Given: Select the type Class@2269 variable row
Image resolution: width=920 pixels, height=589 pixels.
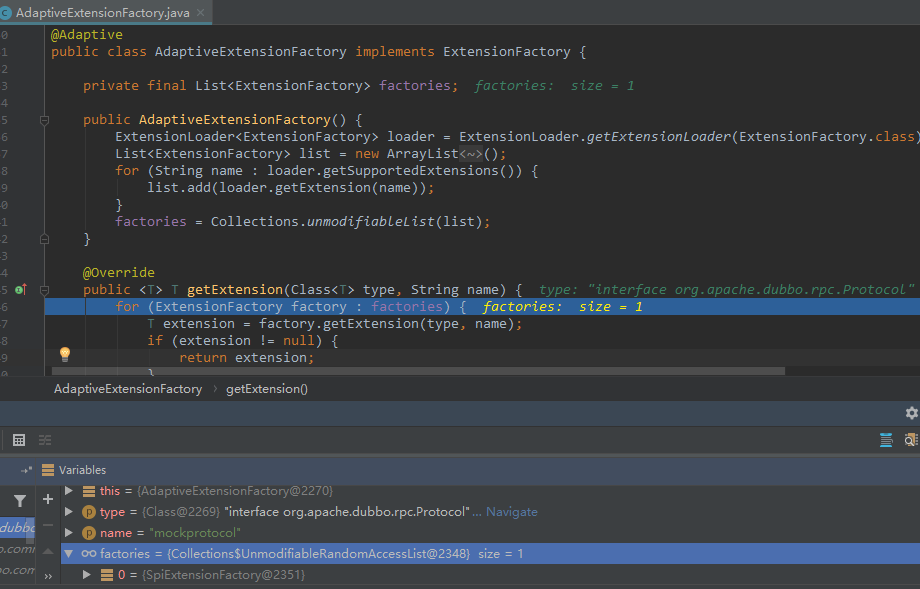Looking at the screenshot, I should coord(489,512).
